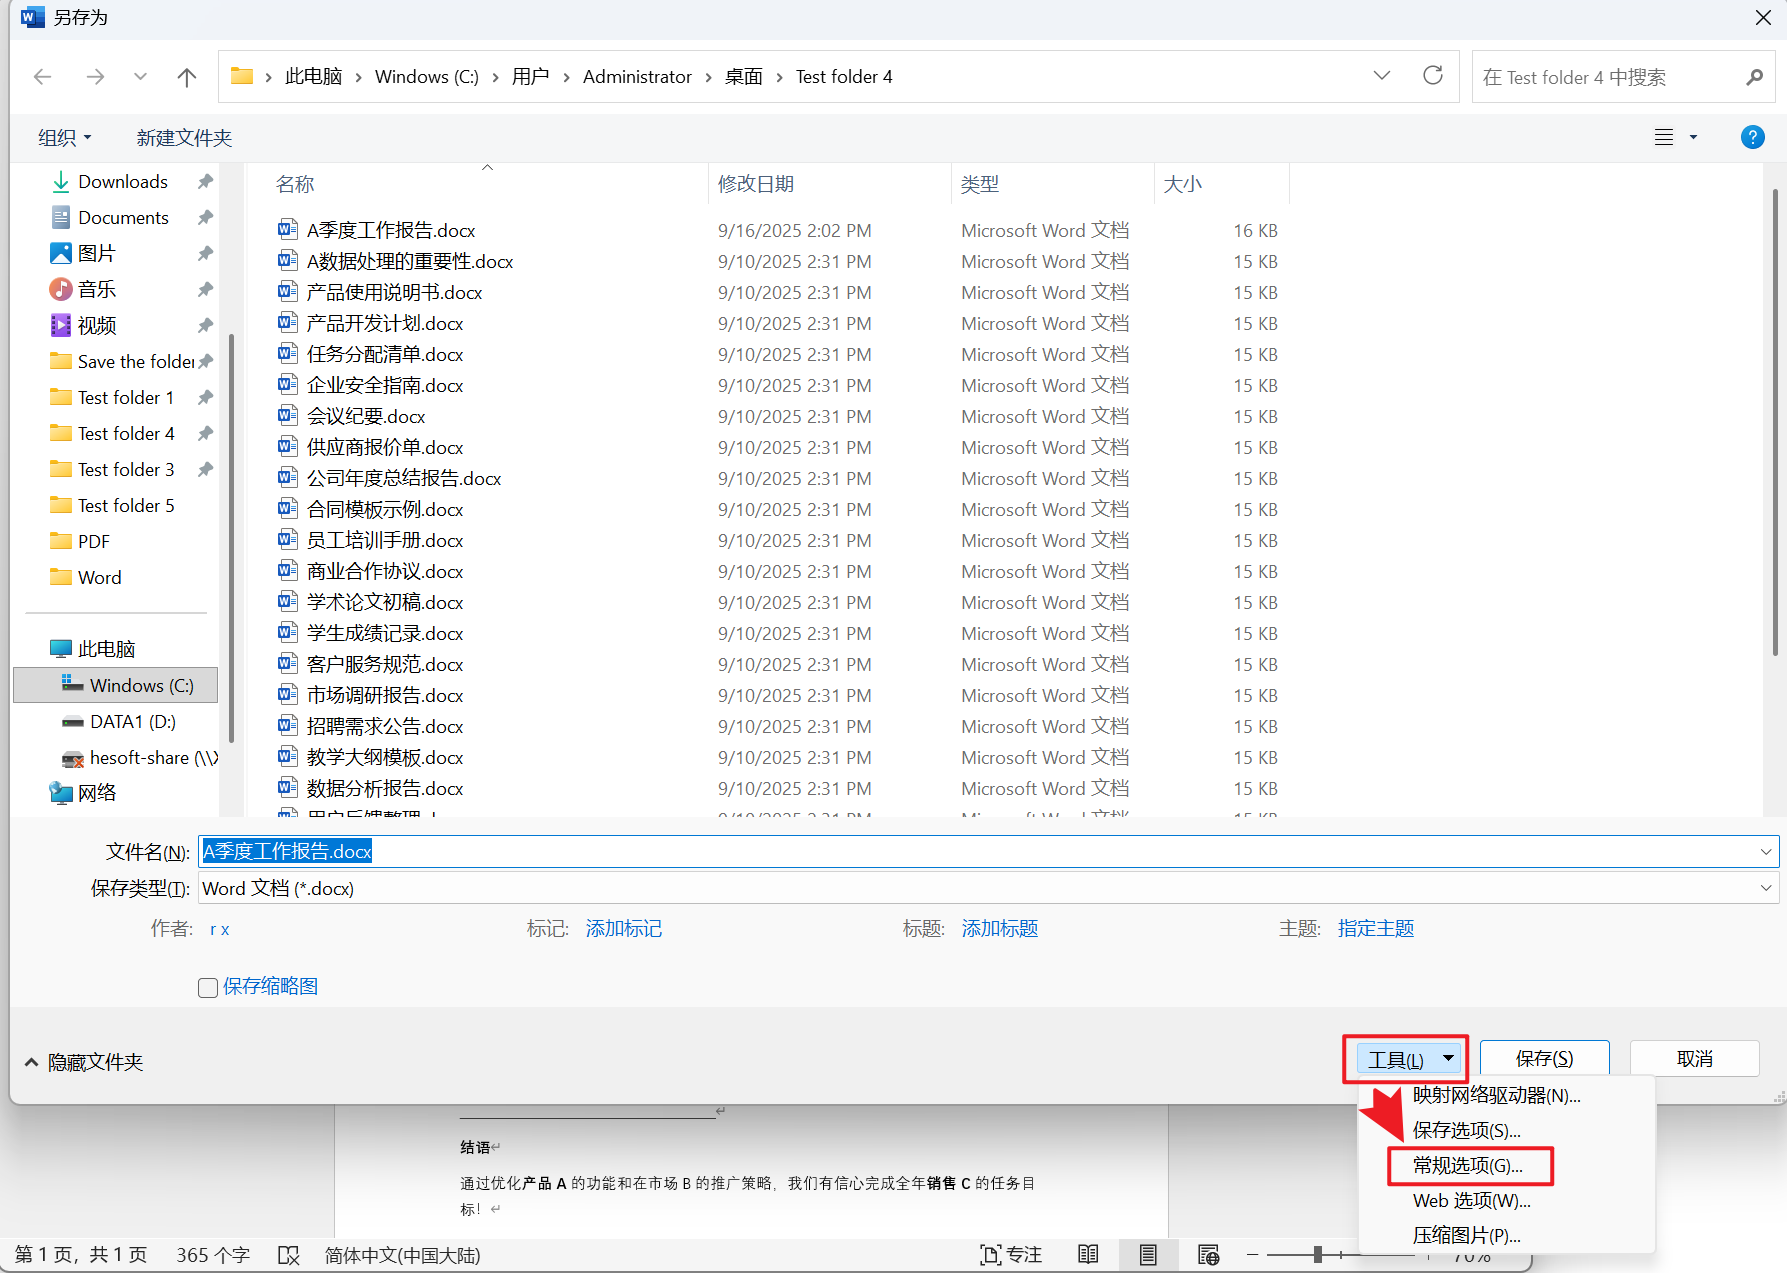Click the 保存 button
Viewport: 1787px width, 1273px height.
coord(1544,1058)
